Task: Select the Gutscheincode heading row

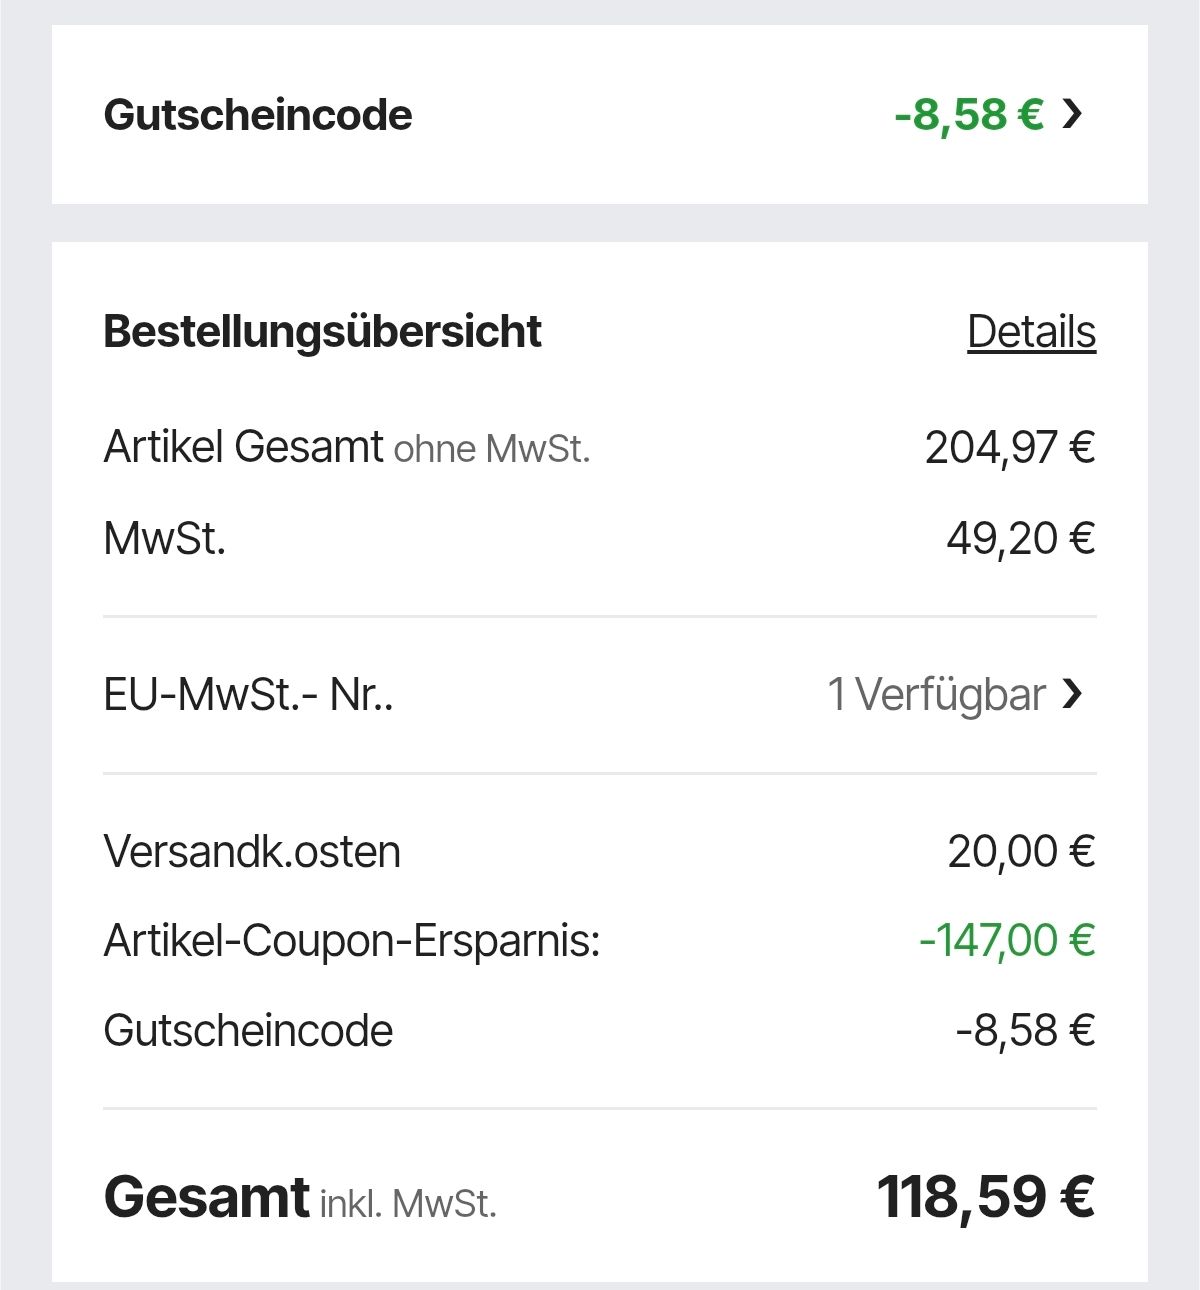Action: (x=600, y=114)
